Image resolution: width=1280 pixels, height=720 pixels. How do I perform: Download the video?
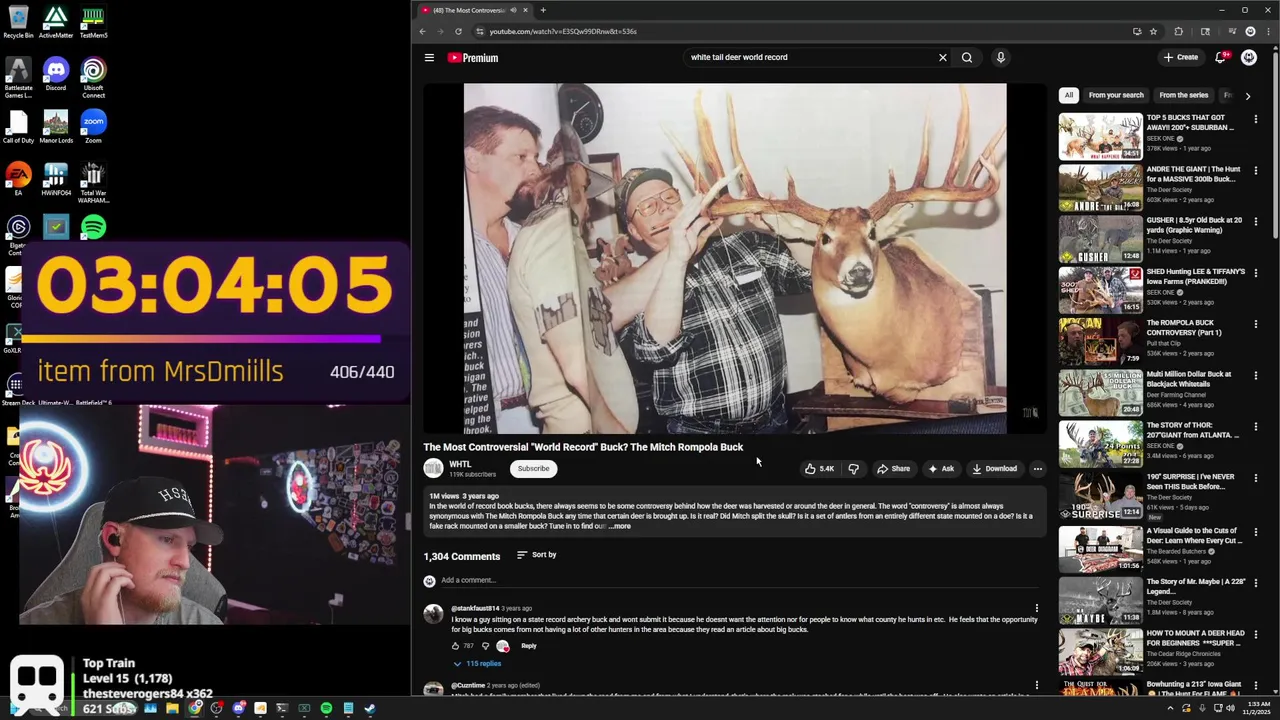994,469
